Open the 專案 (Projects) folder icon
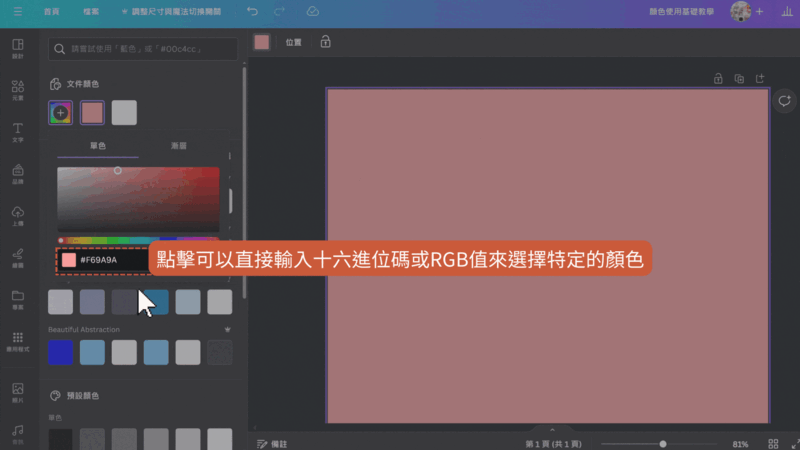The width and height of the screenshot is (800, 450). (x=18, y=300)
